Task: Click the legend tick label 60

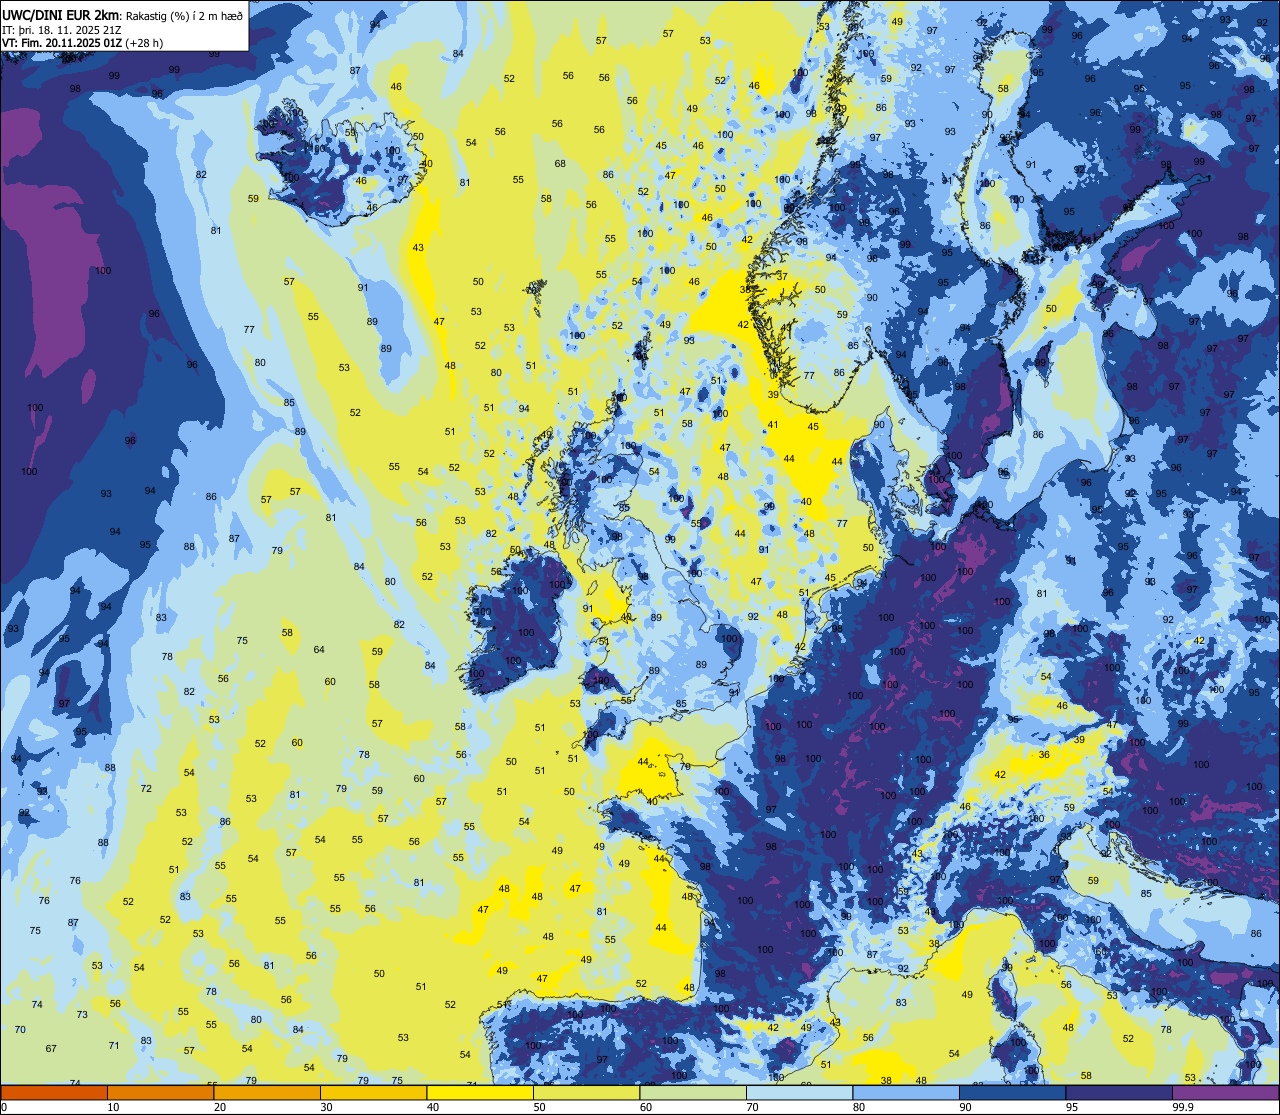Action: point(646,1107)
